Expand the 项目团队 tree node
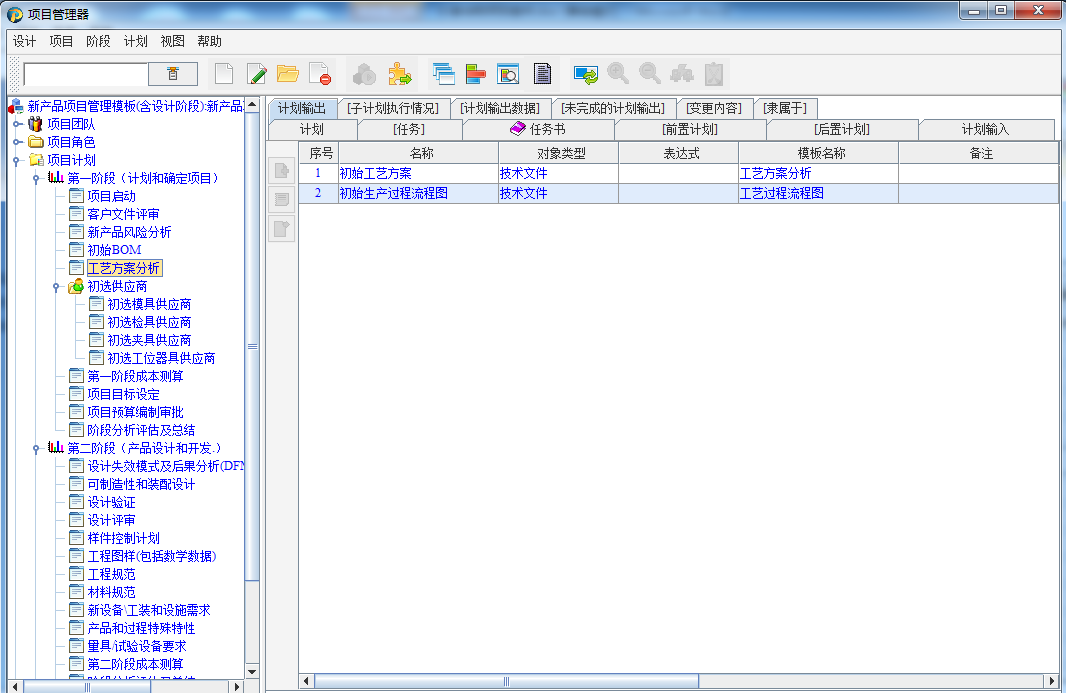The width and height of the screenshot is (1066, 693). pos(17,124)
